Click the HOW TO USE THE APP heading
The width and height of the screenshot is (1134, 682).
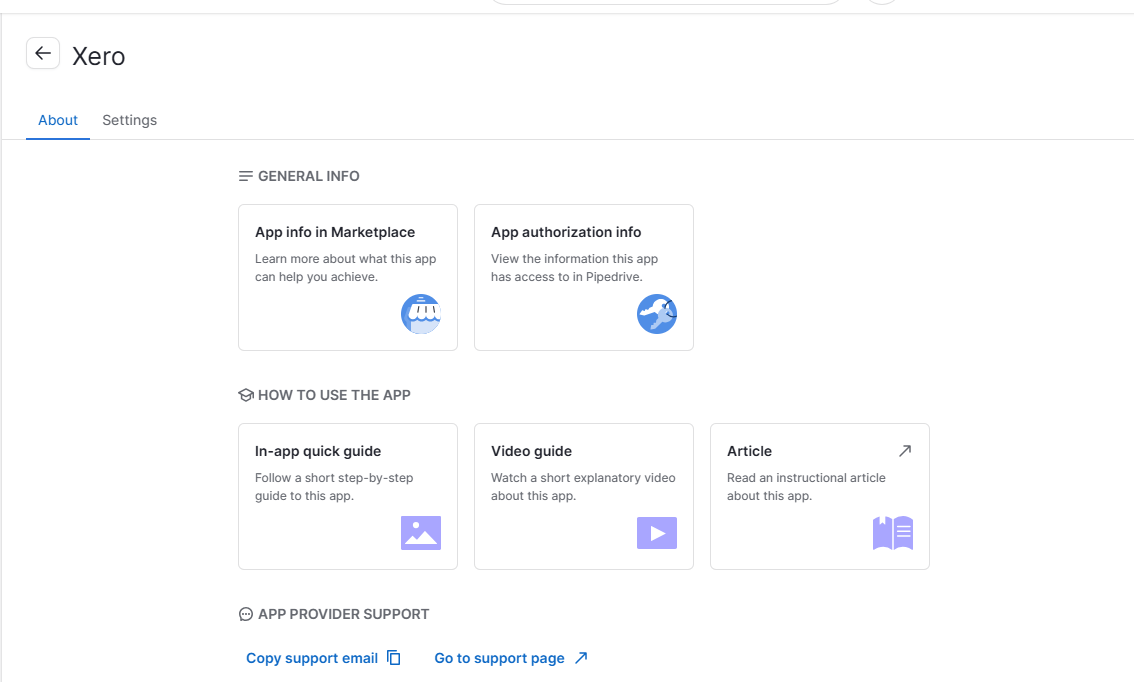point(334,396)
